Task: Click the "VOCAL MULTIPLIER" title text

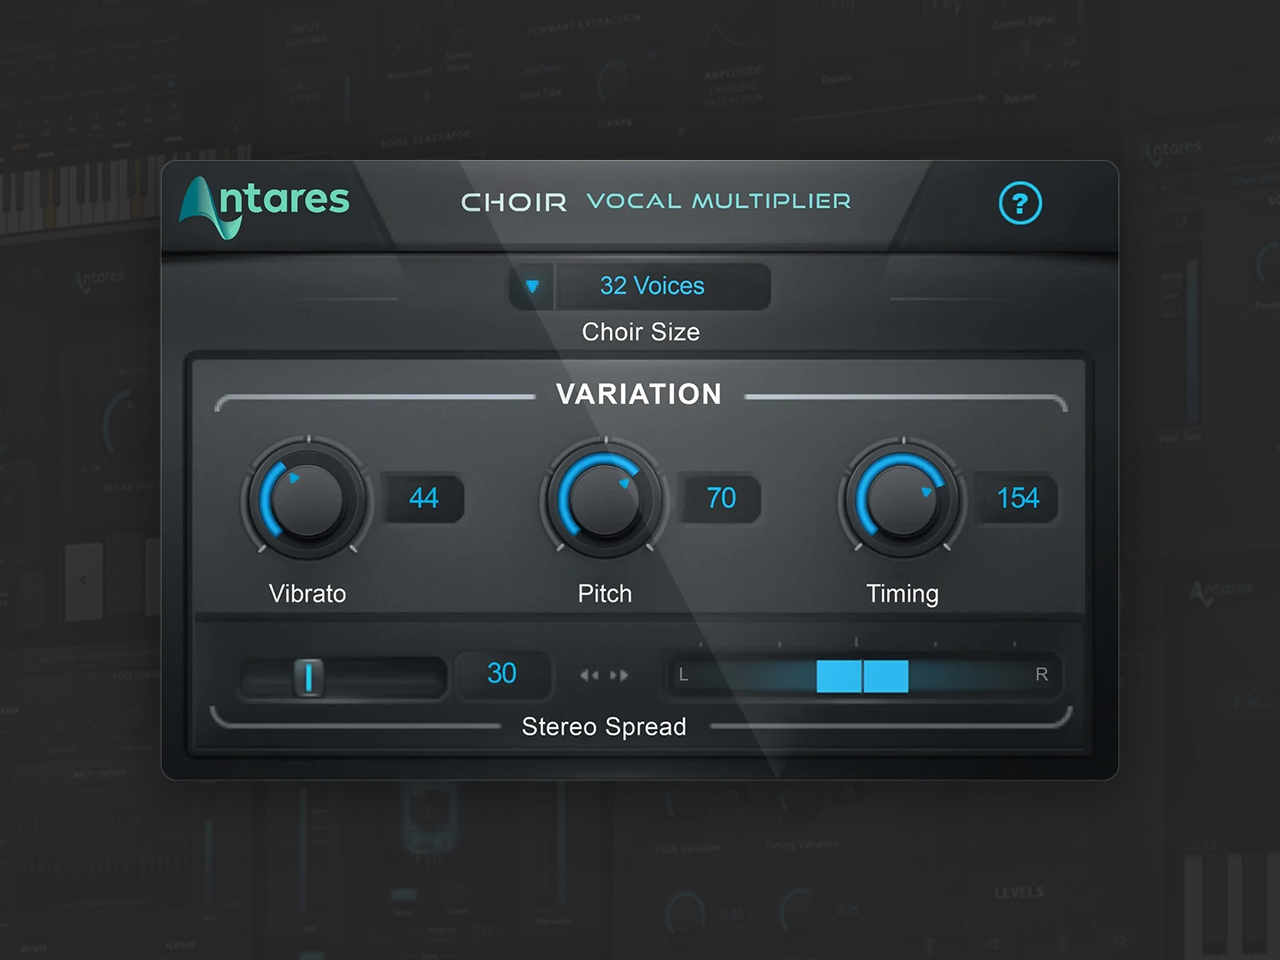Action: click(719, 201)
